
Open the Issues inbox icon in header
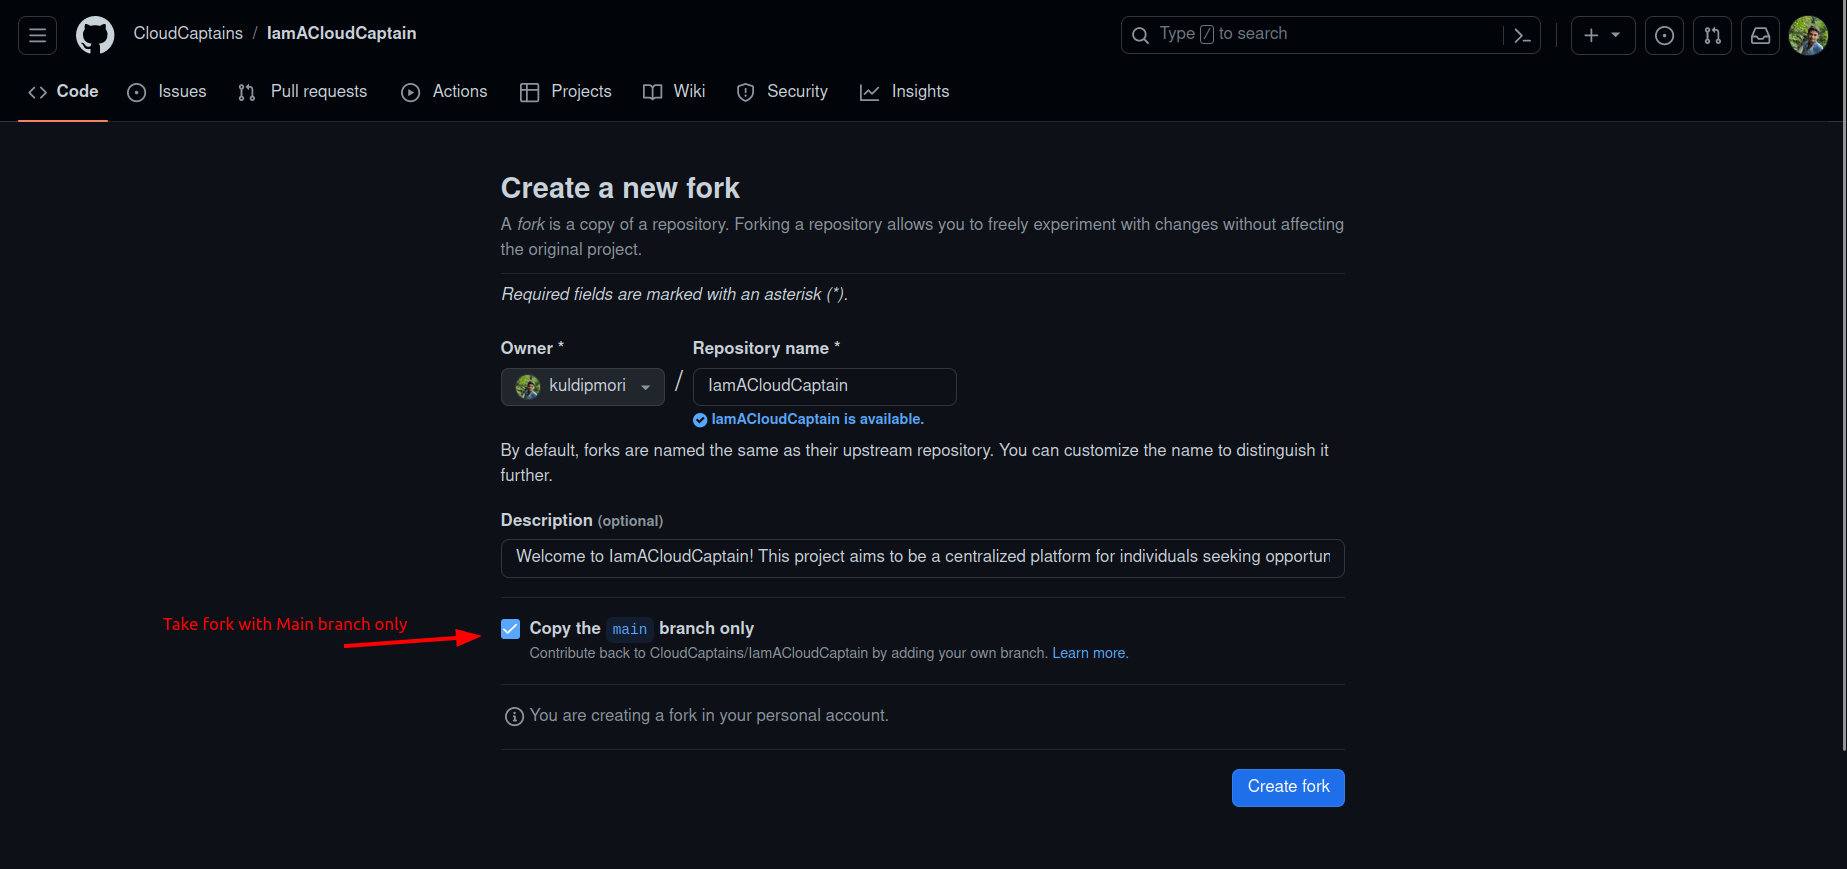(1664, 35)
